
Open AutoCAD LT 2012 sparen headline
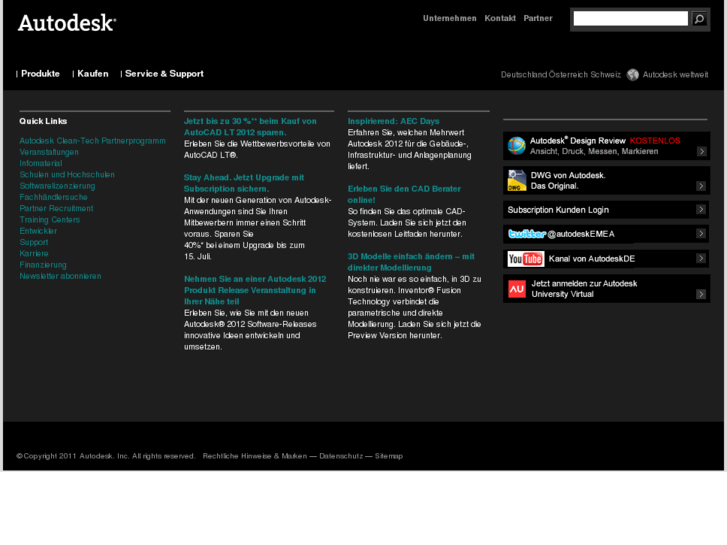(x=250, y=127)
